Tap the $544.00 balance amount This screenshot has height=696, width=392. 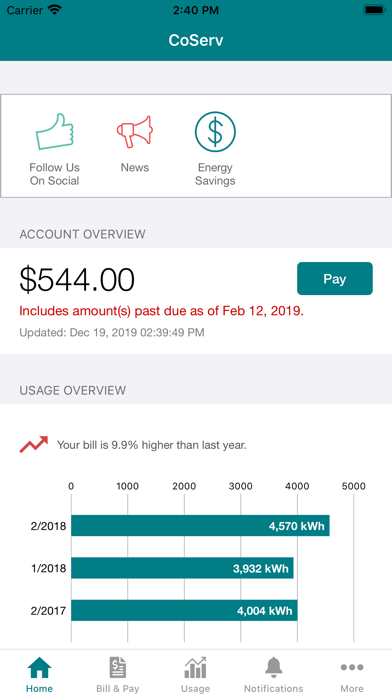77,280
